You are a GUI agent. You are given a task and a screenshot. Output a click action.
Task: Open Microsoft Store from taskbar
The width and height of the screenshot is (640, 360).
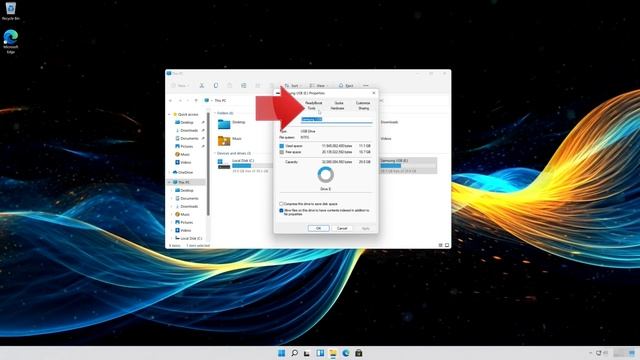pyautogui.click(x=359, y=353)
